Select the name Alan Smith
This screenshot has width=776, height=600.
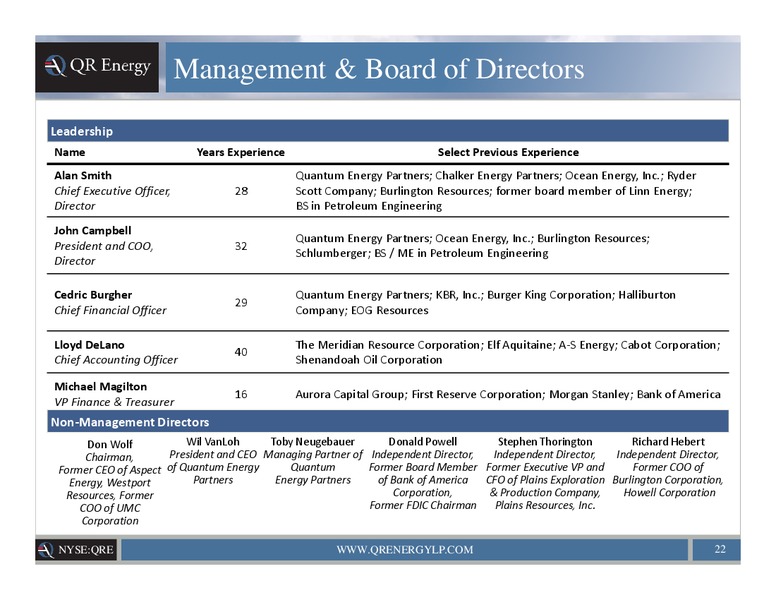click(83, 175)
